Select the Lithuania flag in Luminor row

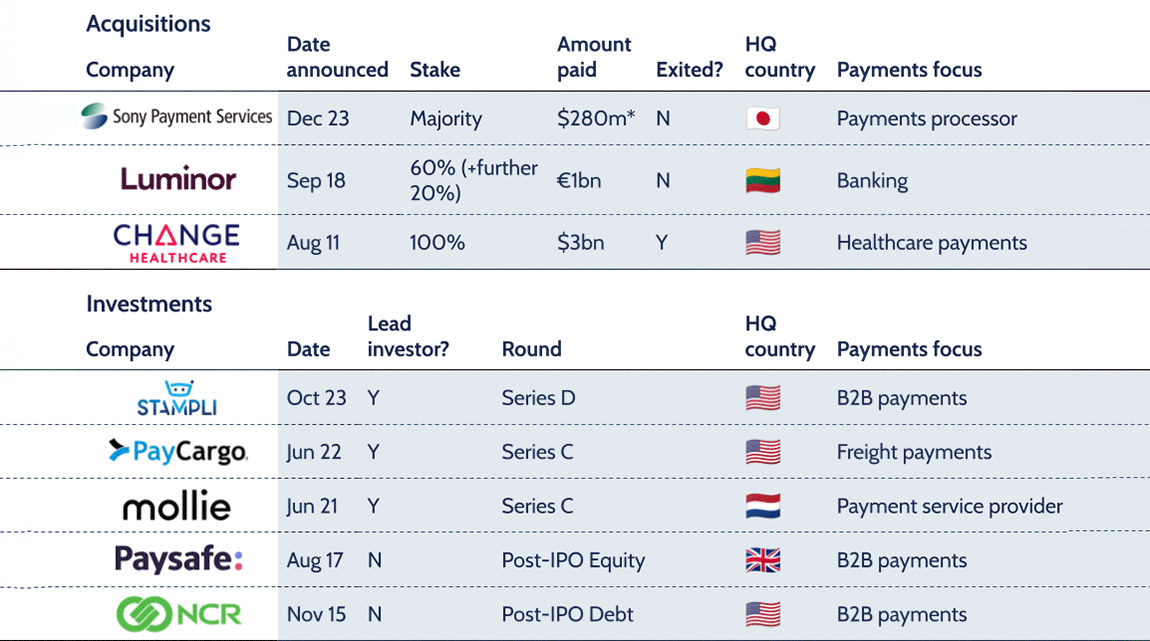[763, 181]
